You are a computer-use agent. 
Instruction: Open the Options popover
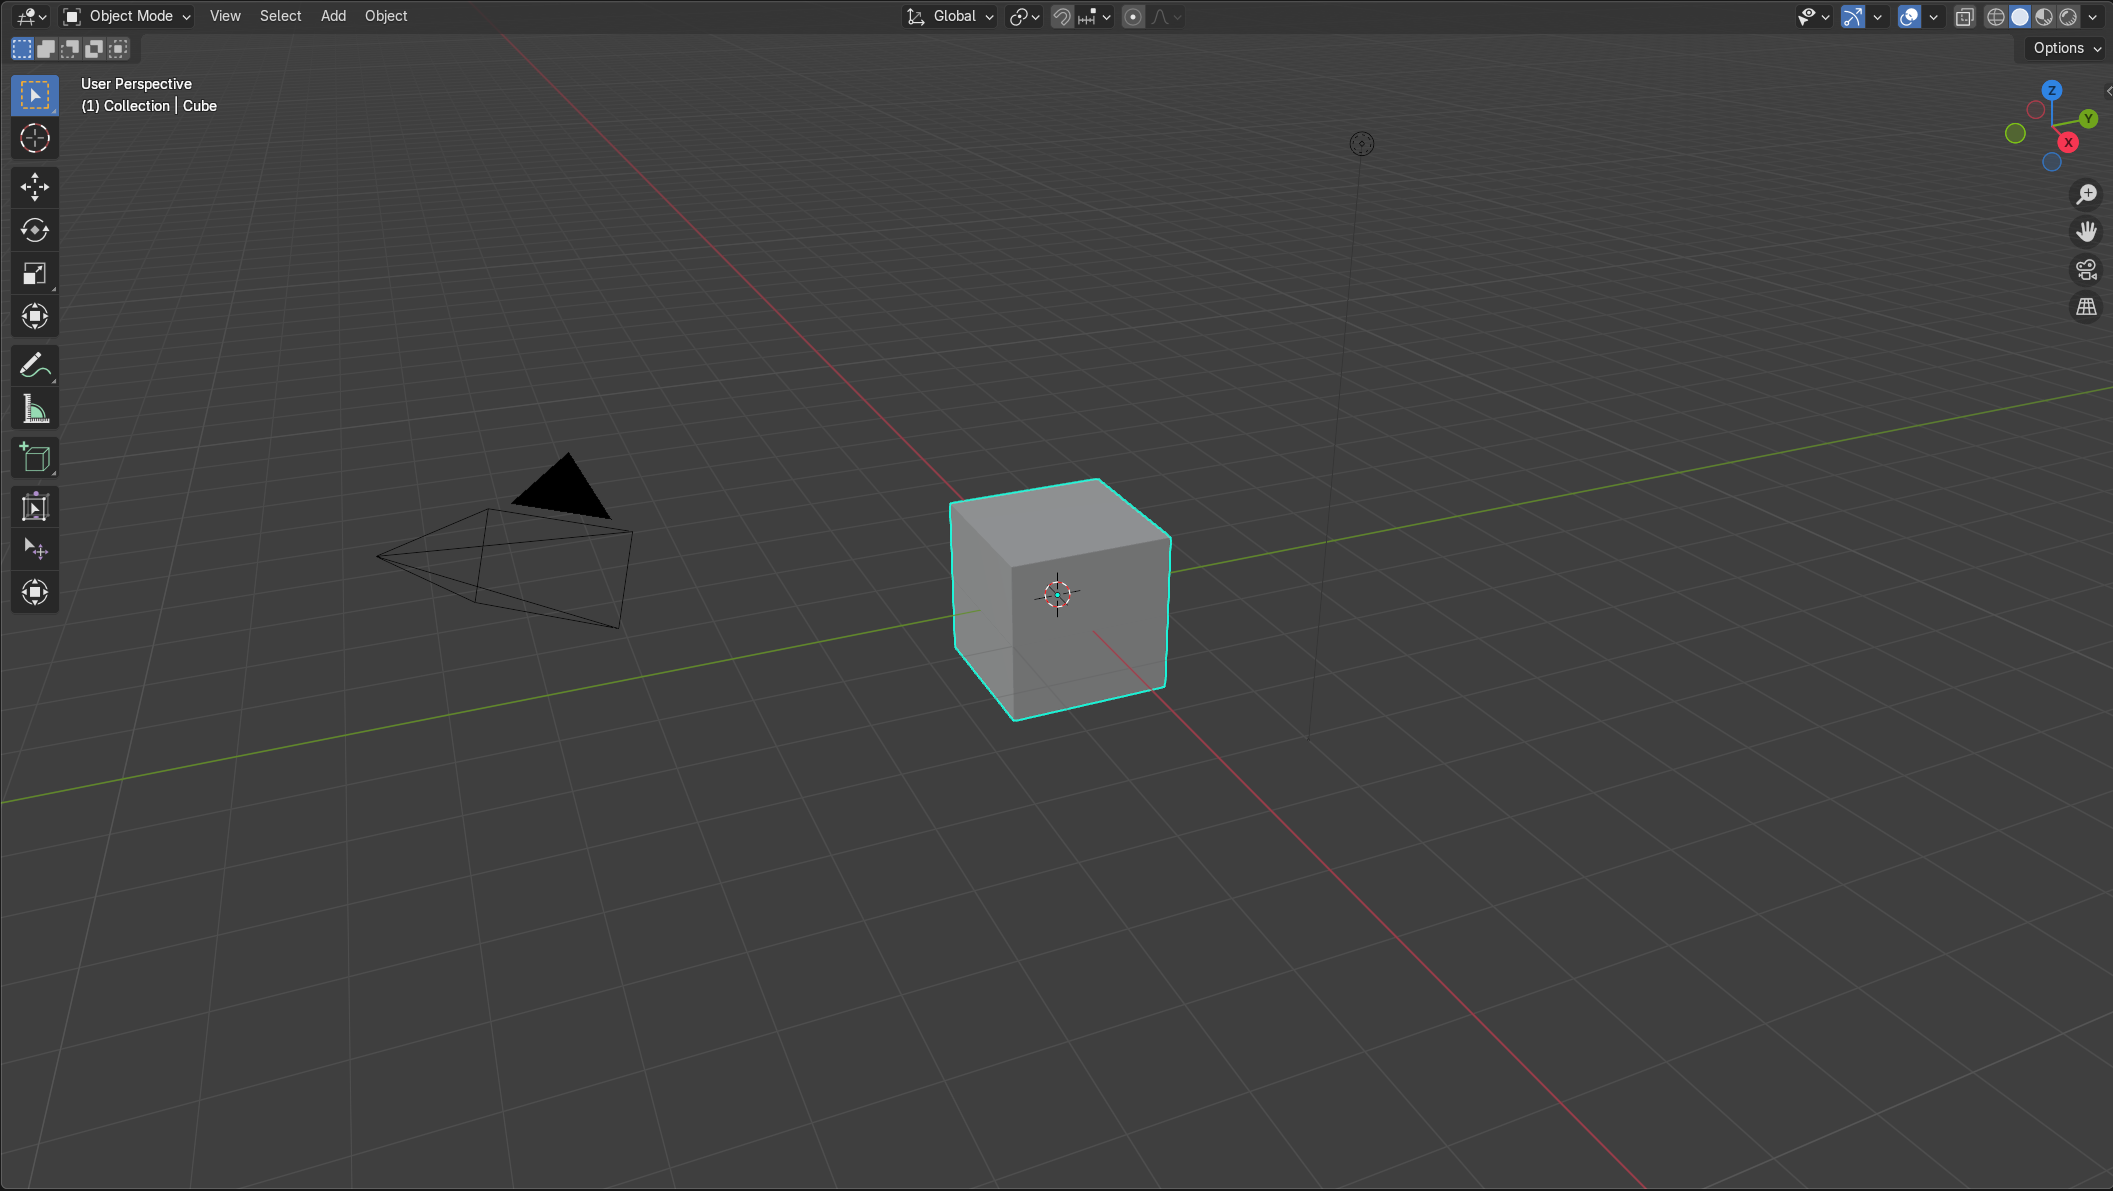(x=2066, y=48)
